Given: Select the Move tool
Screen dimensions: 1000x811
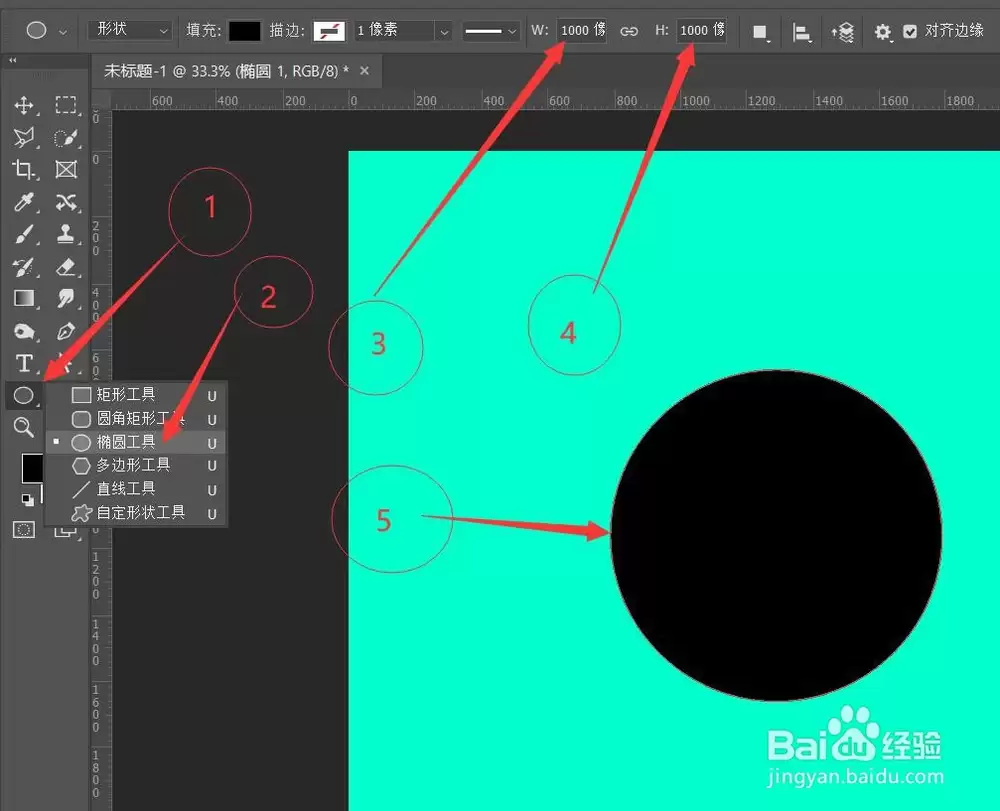Looking at the screenshot, I should tap(24, 105).
